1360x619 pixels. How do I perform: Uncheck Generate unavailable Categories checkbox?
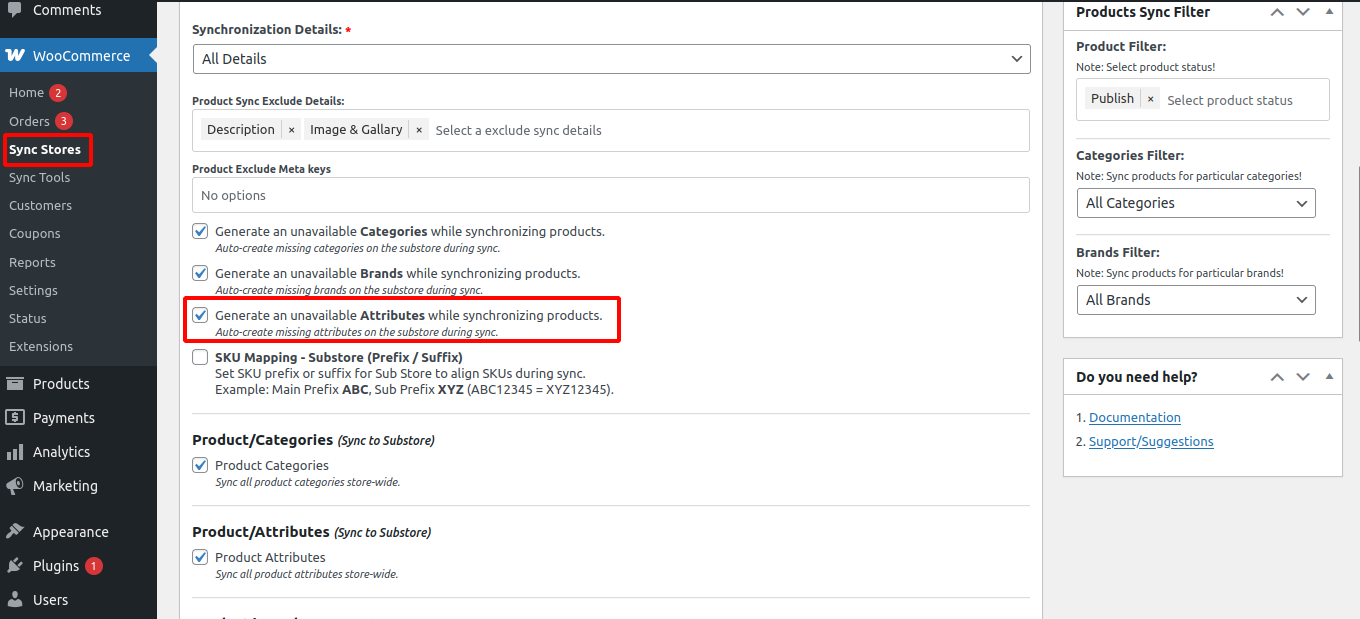coord(200,231)
